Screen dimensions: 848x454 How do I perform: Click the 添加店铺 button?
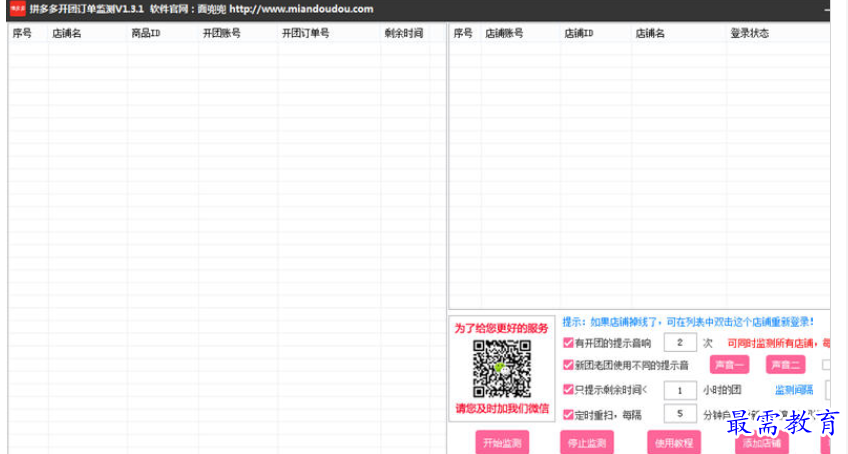coord(761,443)
